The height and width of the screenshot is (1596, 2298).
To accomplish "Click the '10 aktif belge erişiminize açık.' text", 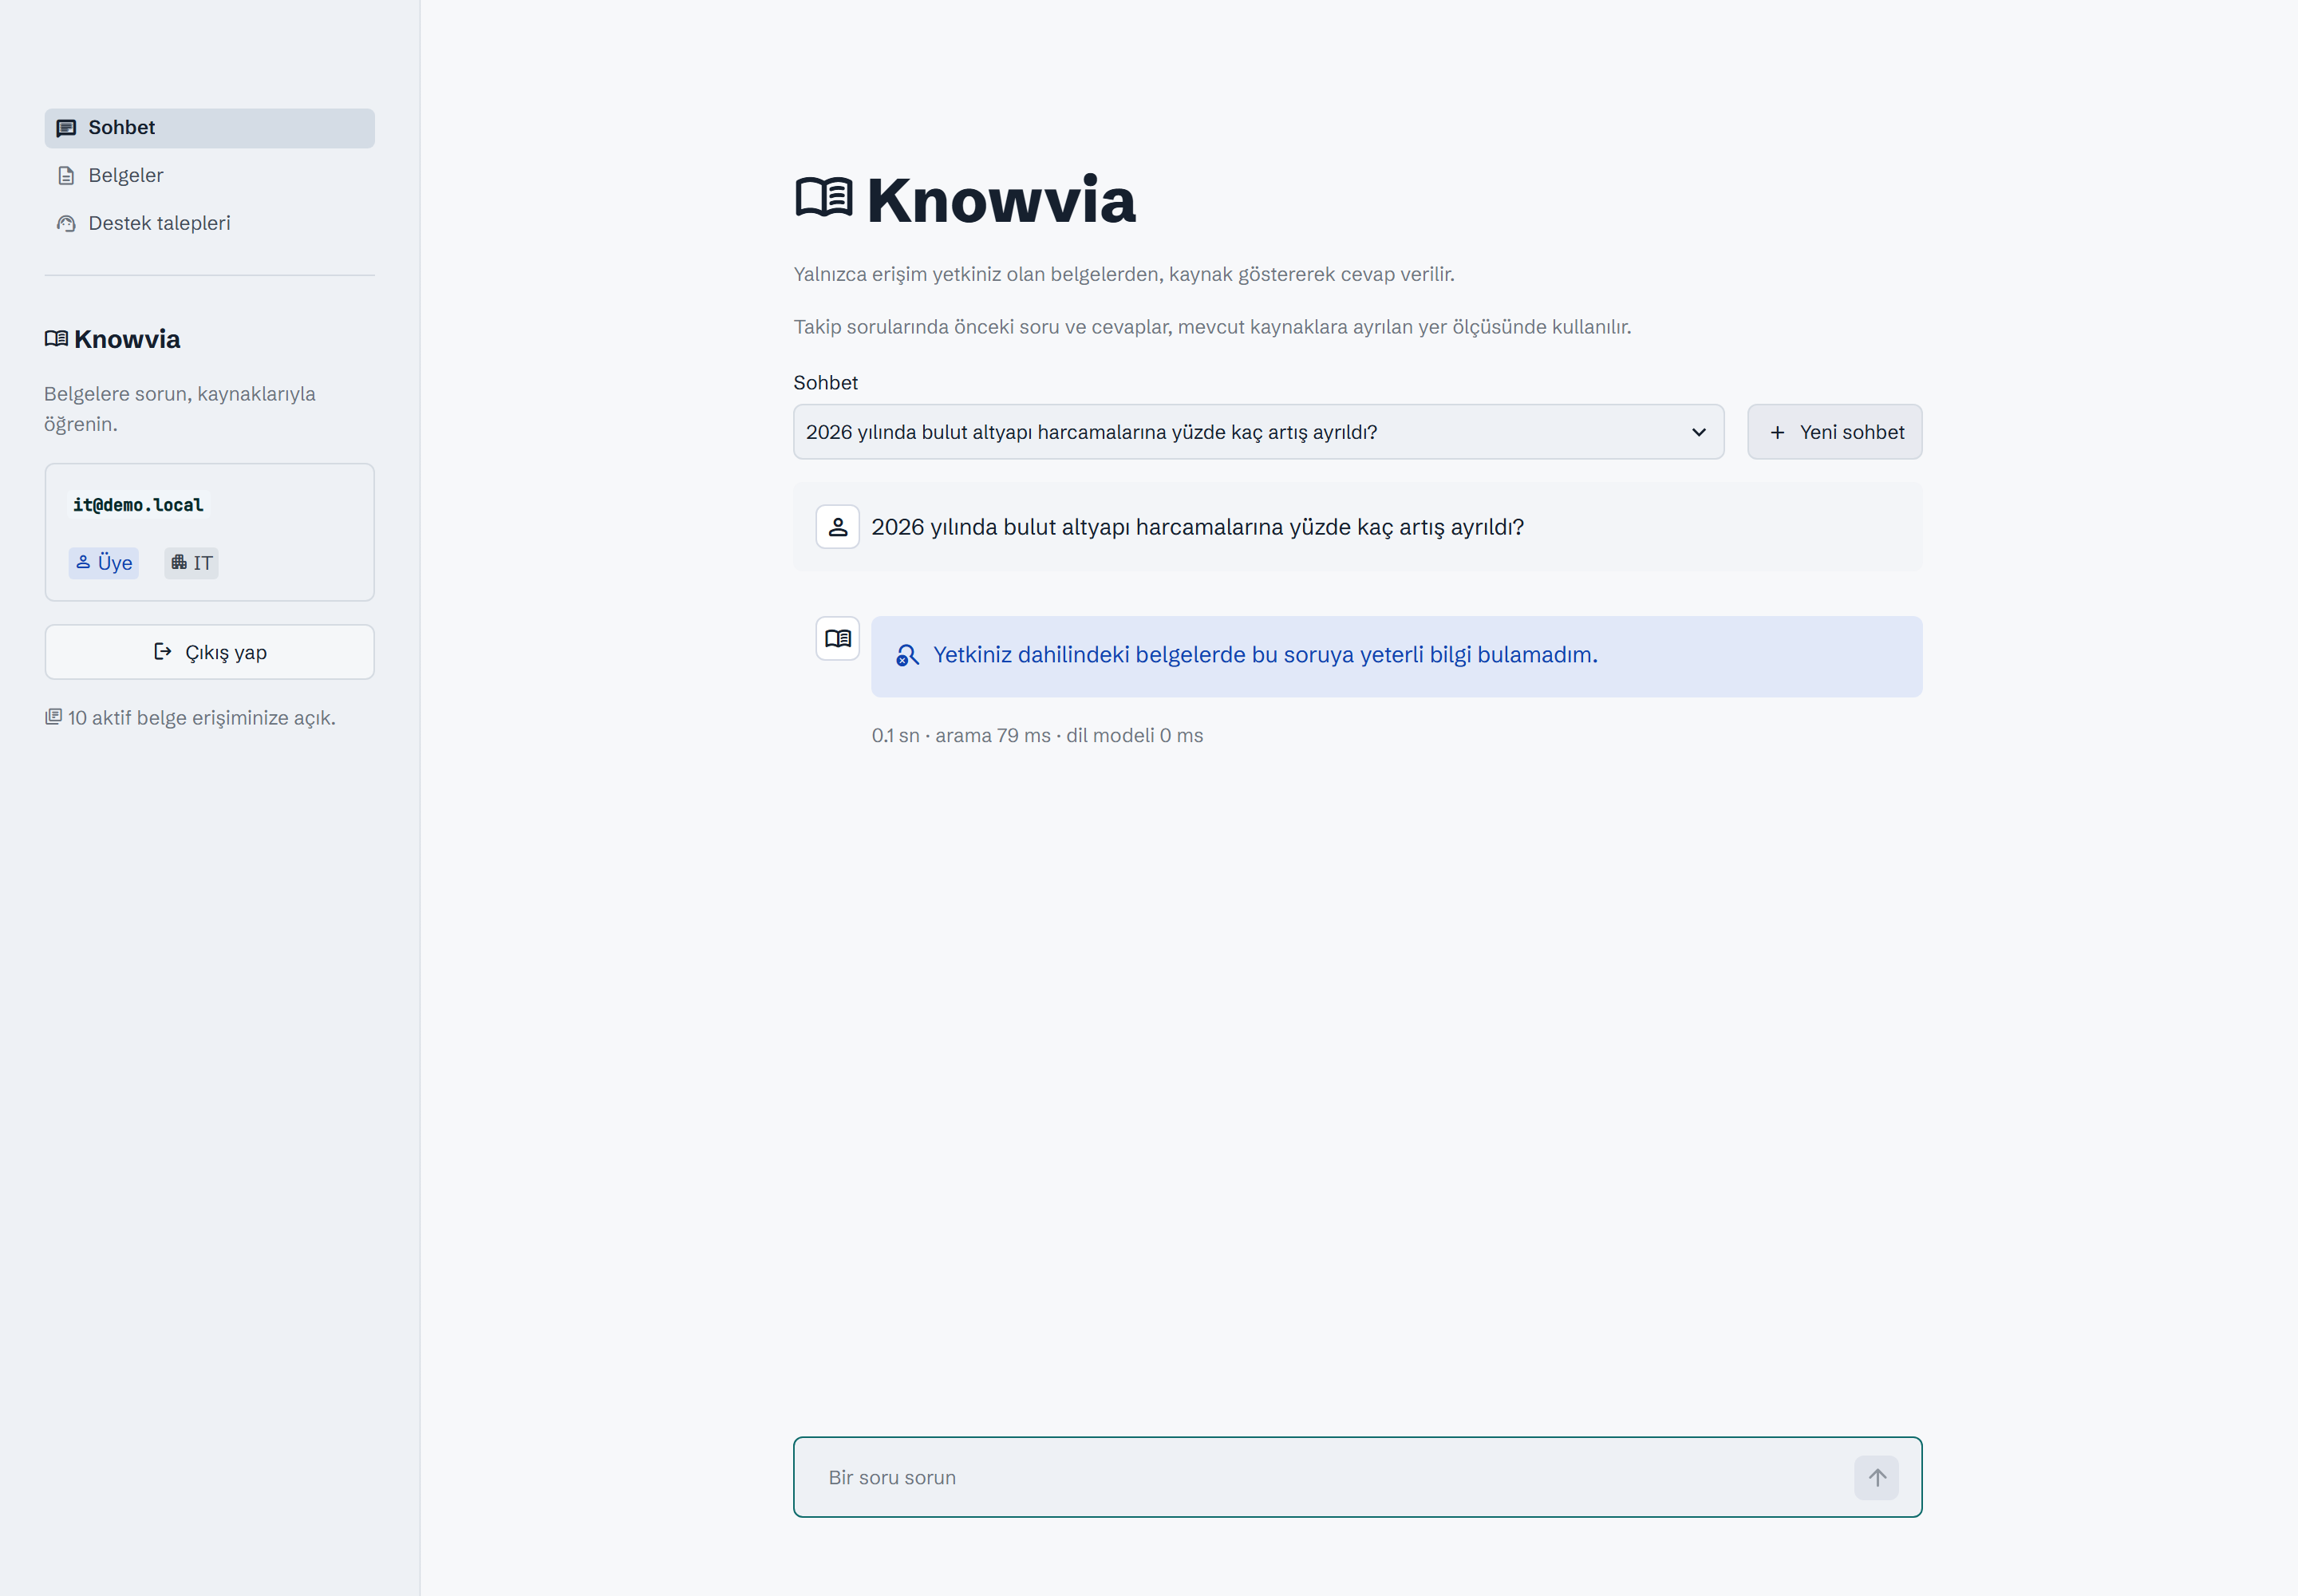I will pos(202,718).
